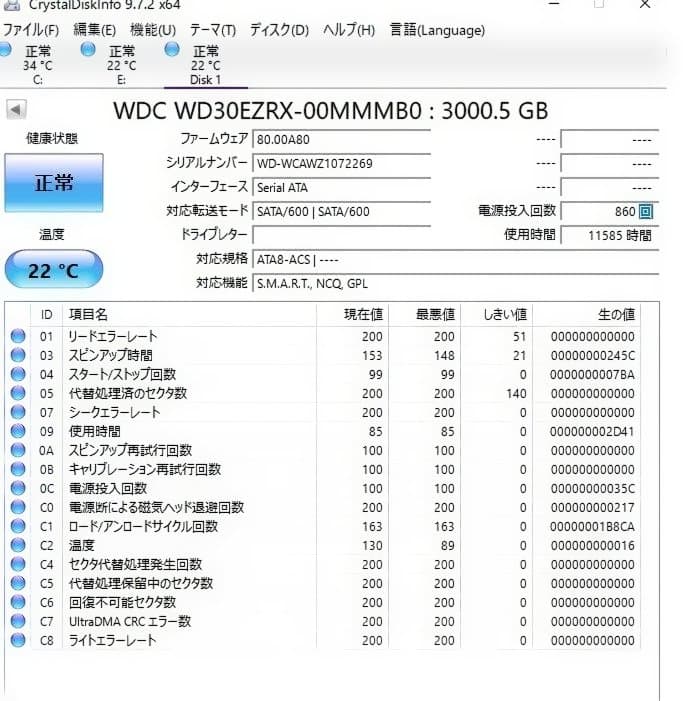This screenshot has width=700, height=701.
Task: Click the 生の値 column header
Action: (x=586, y=315)
